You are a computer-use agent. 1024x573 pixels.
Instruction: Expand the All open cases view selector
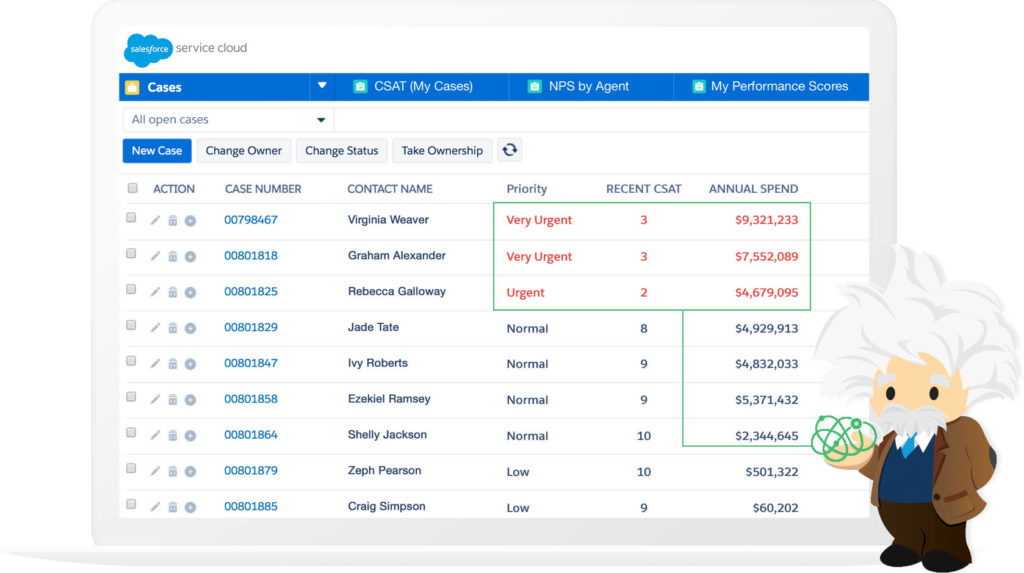pyautogui.click(x=228, y=120)
